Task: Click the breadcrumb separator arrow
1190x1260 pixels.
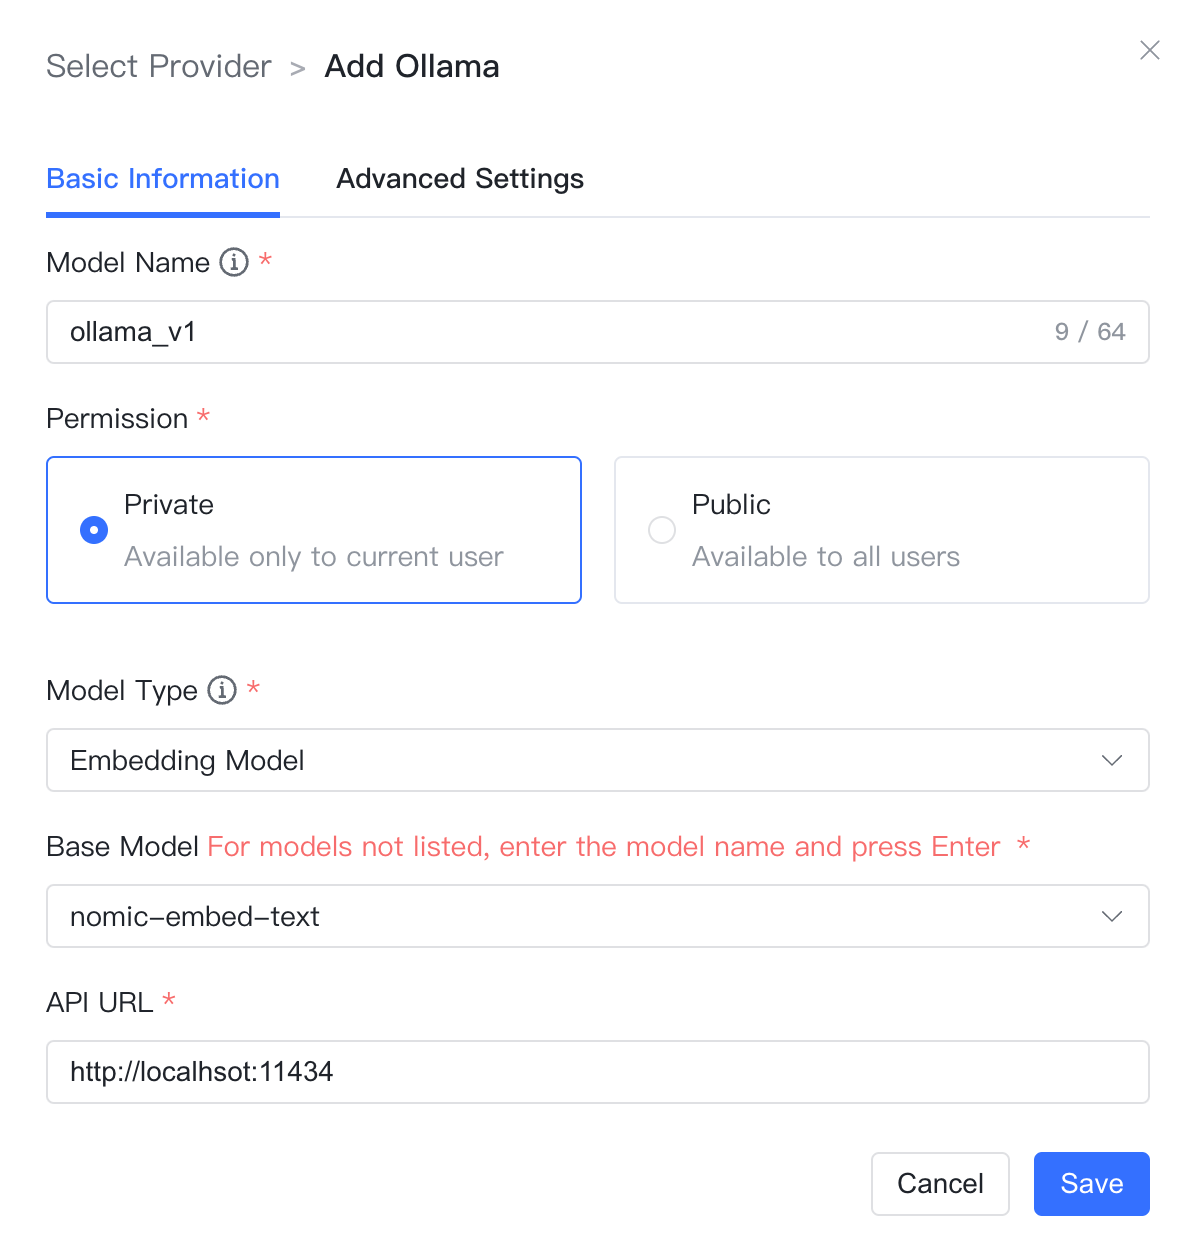Action: pyautogui.click(x=298, y=69)
